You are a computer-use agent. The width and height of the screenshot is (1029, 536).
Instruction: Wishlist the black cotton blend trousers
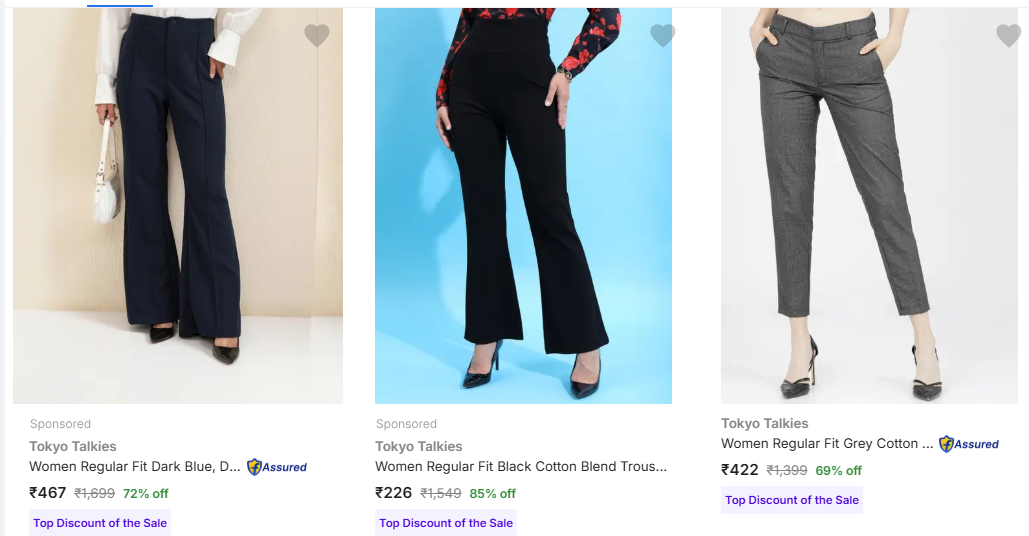[663, 36]
